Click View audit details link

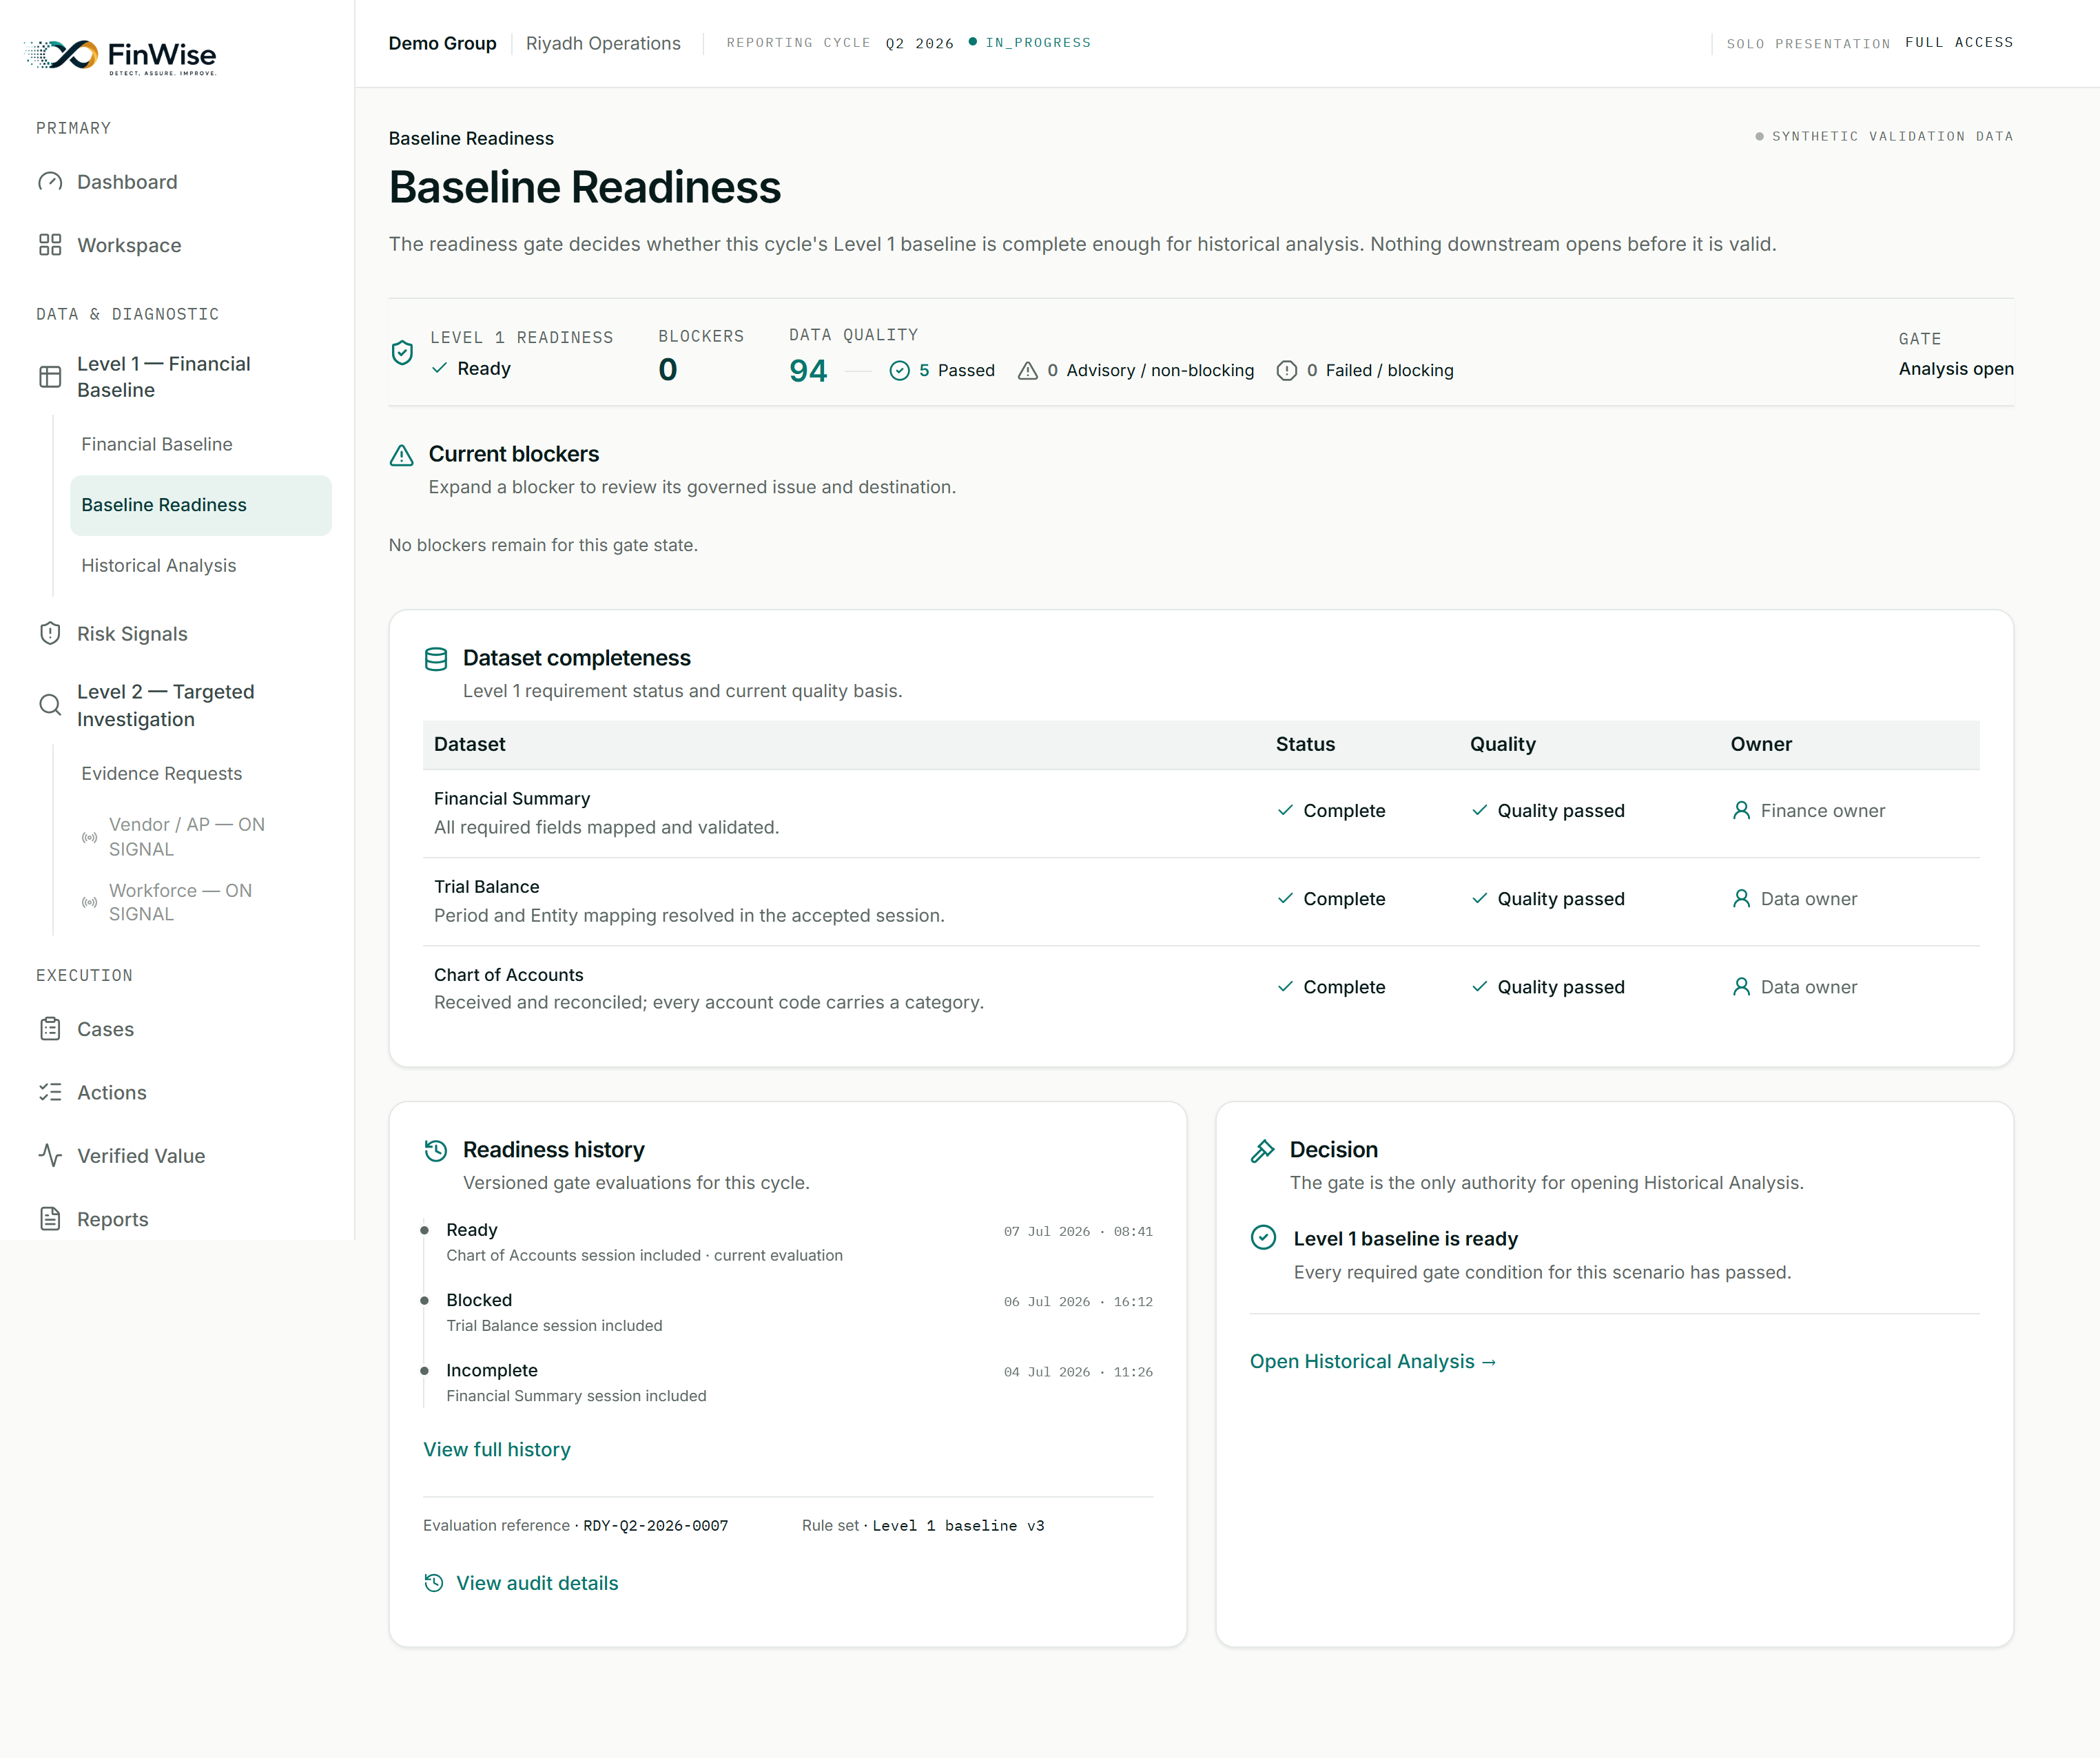tap(537, 1583)
